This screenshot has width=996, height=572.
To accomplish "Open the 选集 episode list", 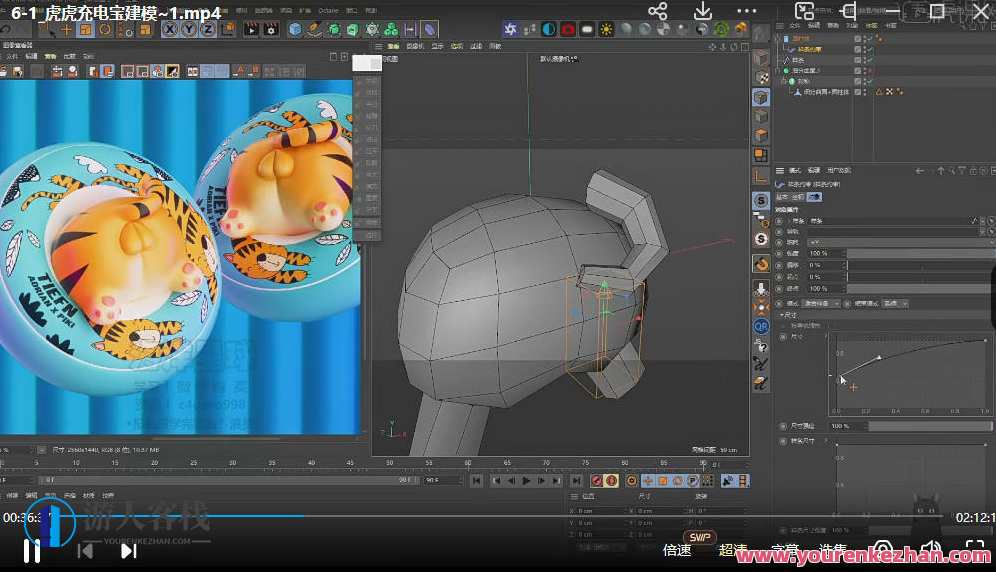I will (x=833, y=550).
